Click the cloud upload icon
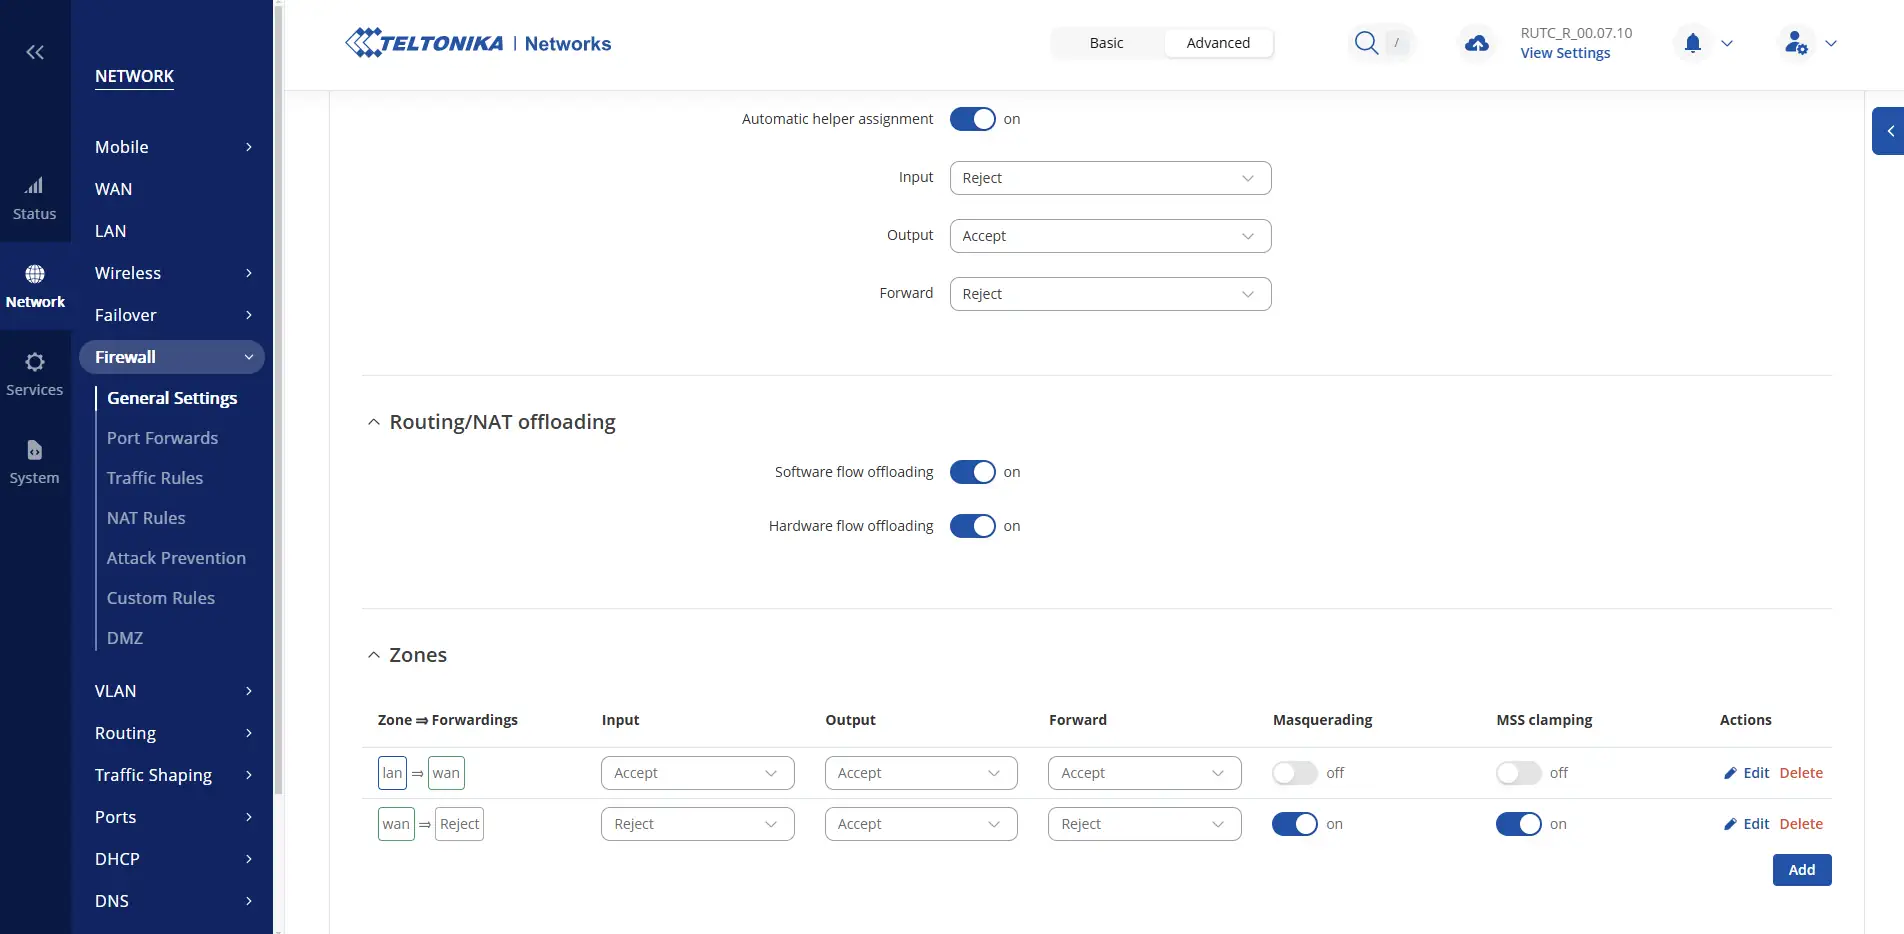The width and height of the screenshot is (1904, 934). point(1476,43)
